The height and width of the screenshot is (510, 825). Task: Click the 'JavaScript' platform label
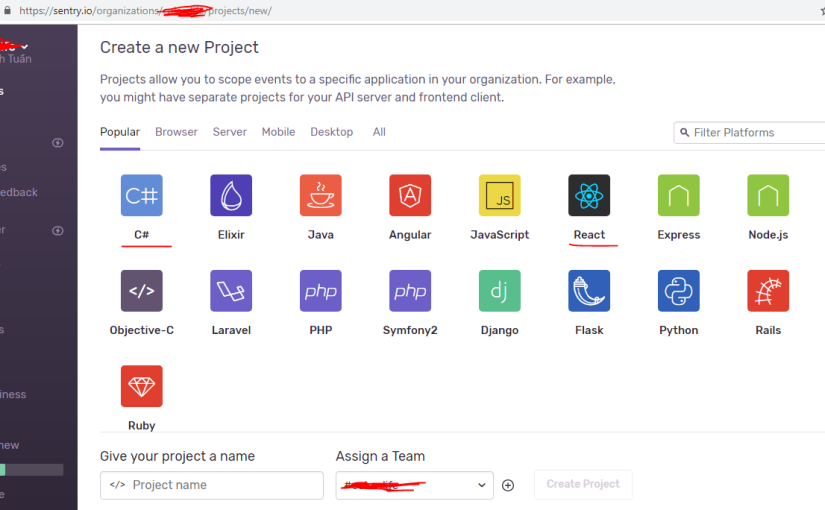[x=499, y=235]
